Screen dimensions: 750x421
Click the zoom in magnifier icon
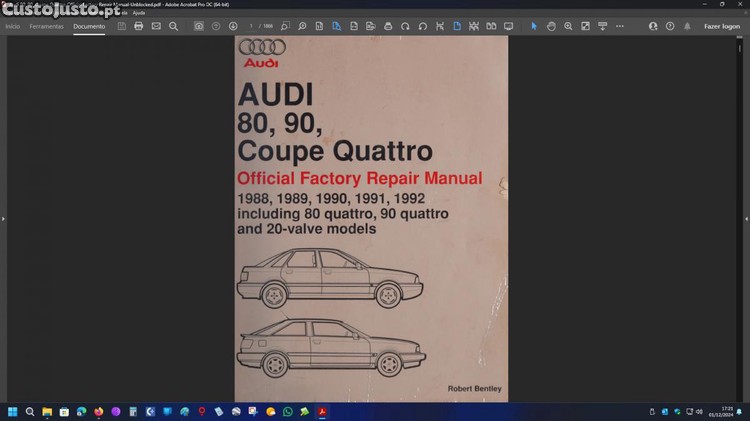(568, 26)
